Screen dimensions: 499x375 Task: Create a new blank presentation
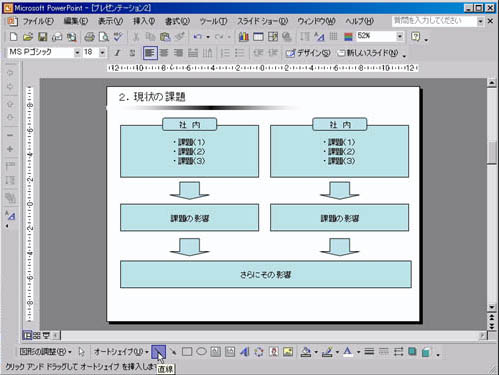pos(14,37)
